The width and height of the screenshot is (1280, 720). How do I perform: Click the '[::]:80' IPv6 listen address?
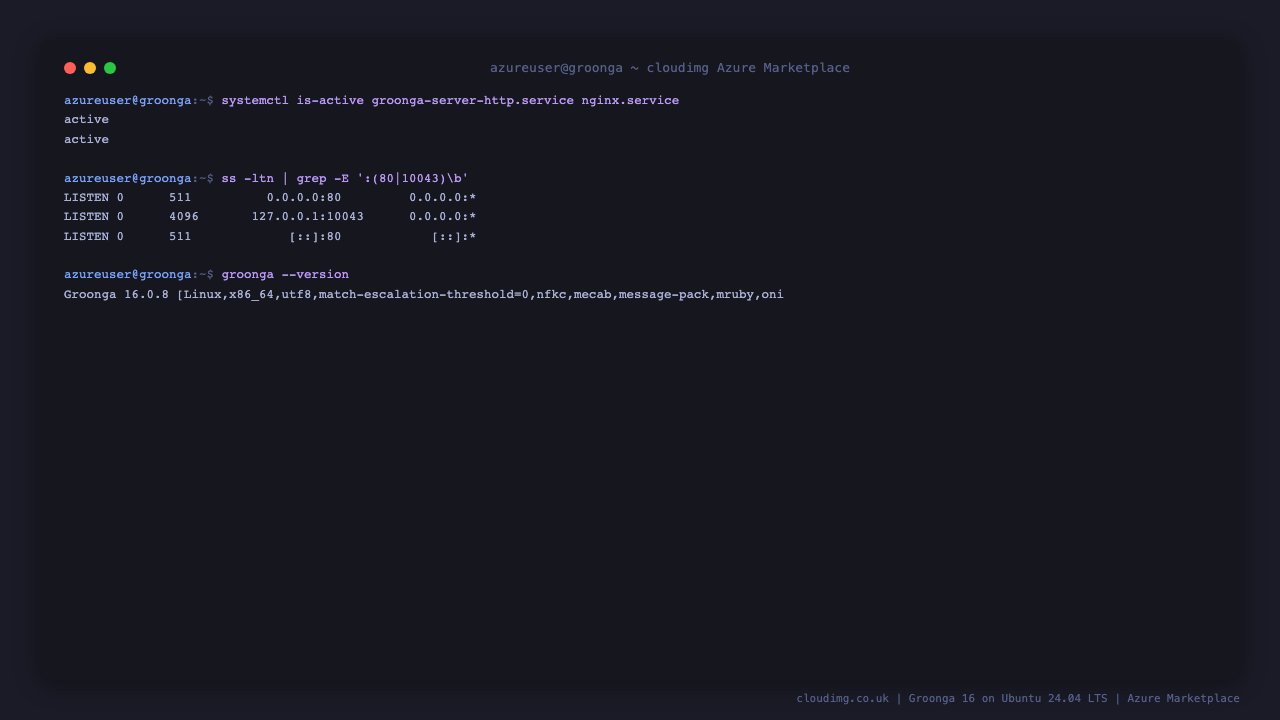pyautogui.click(x=315, y=237)
